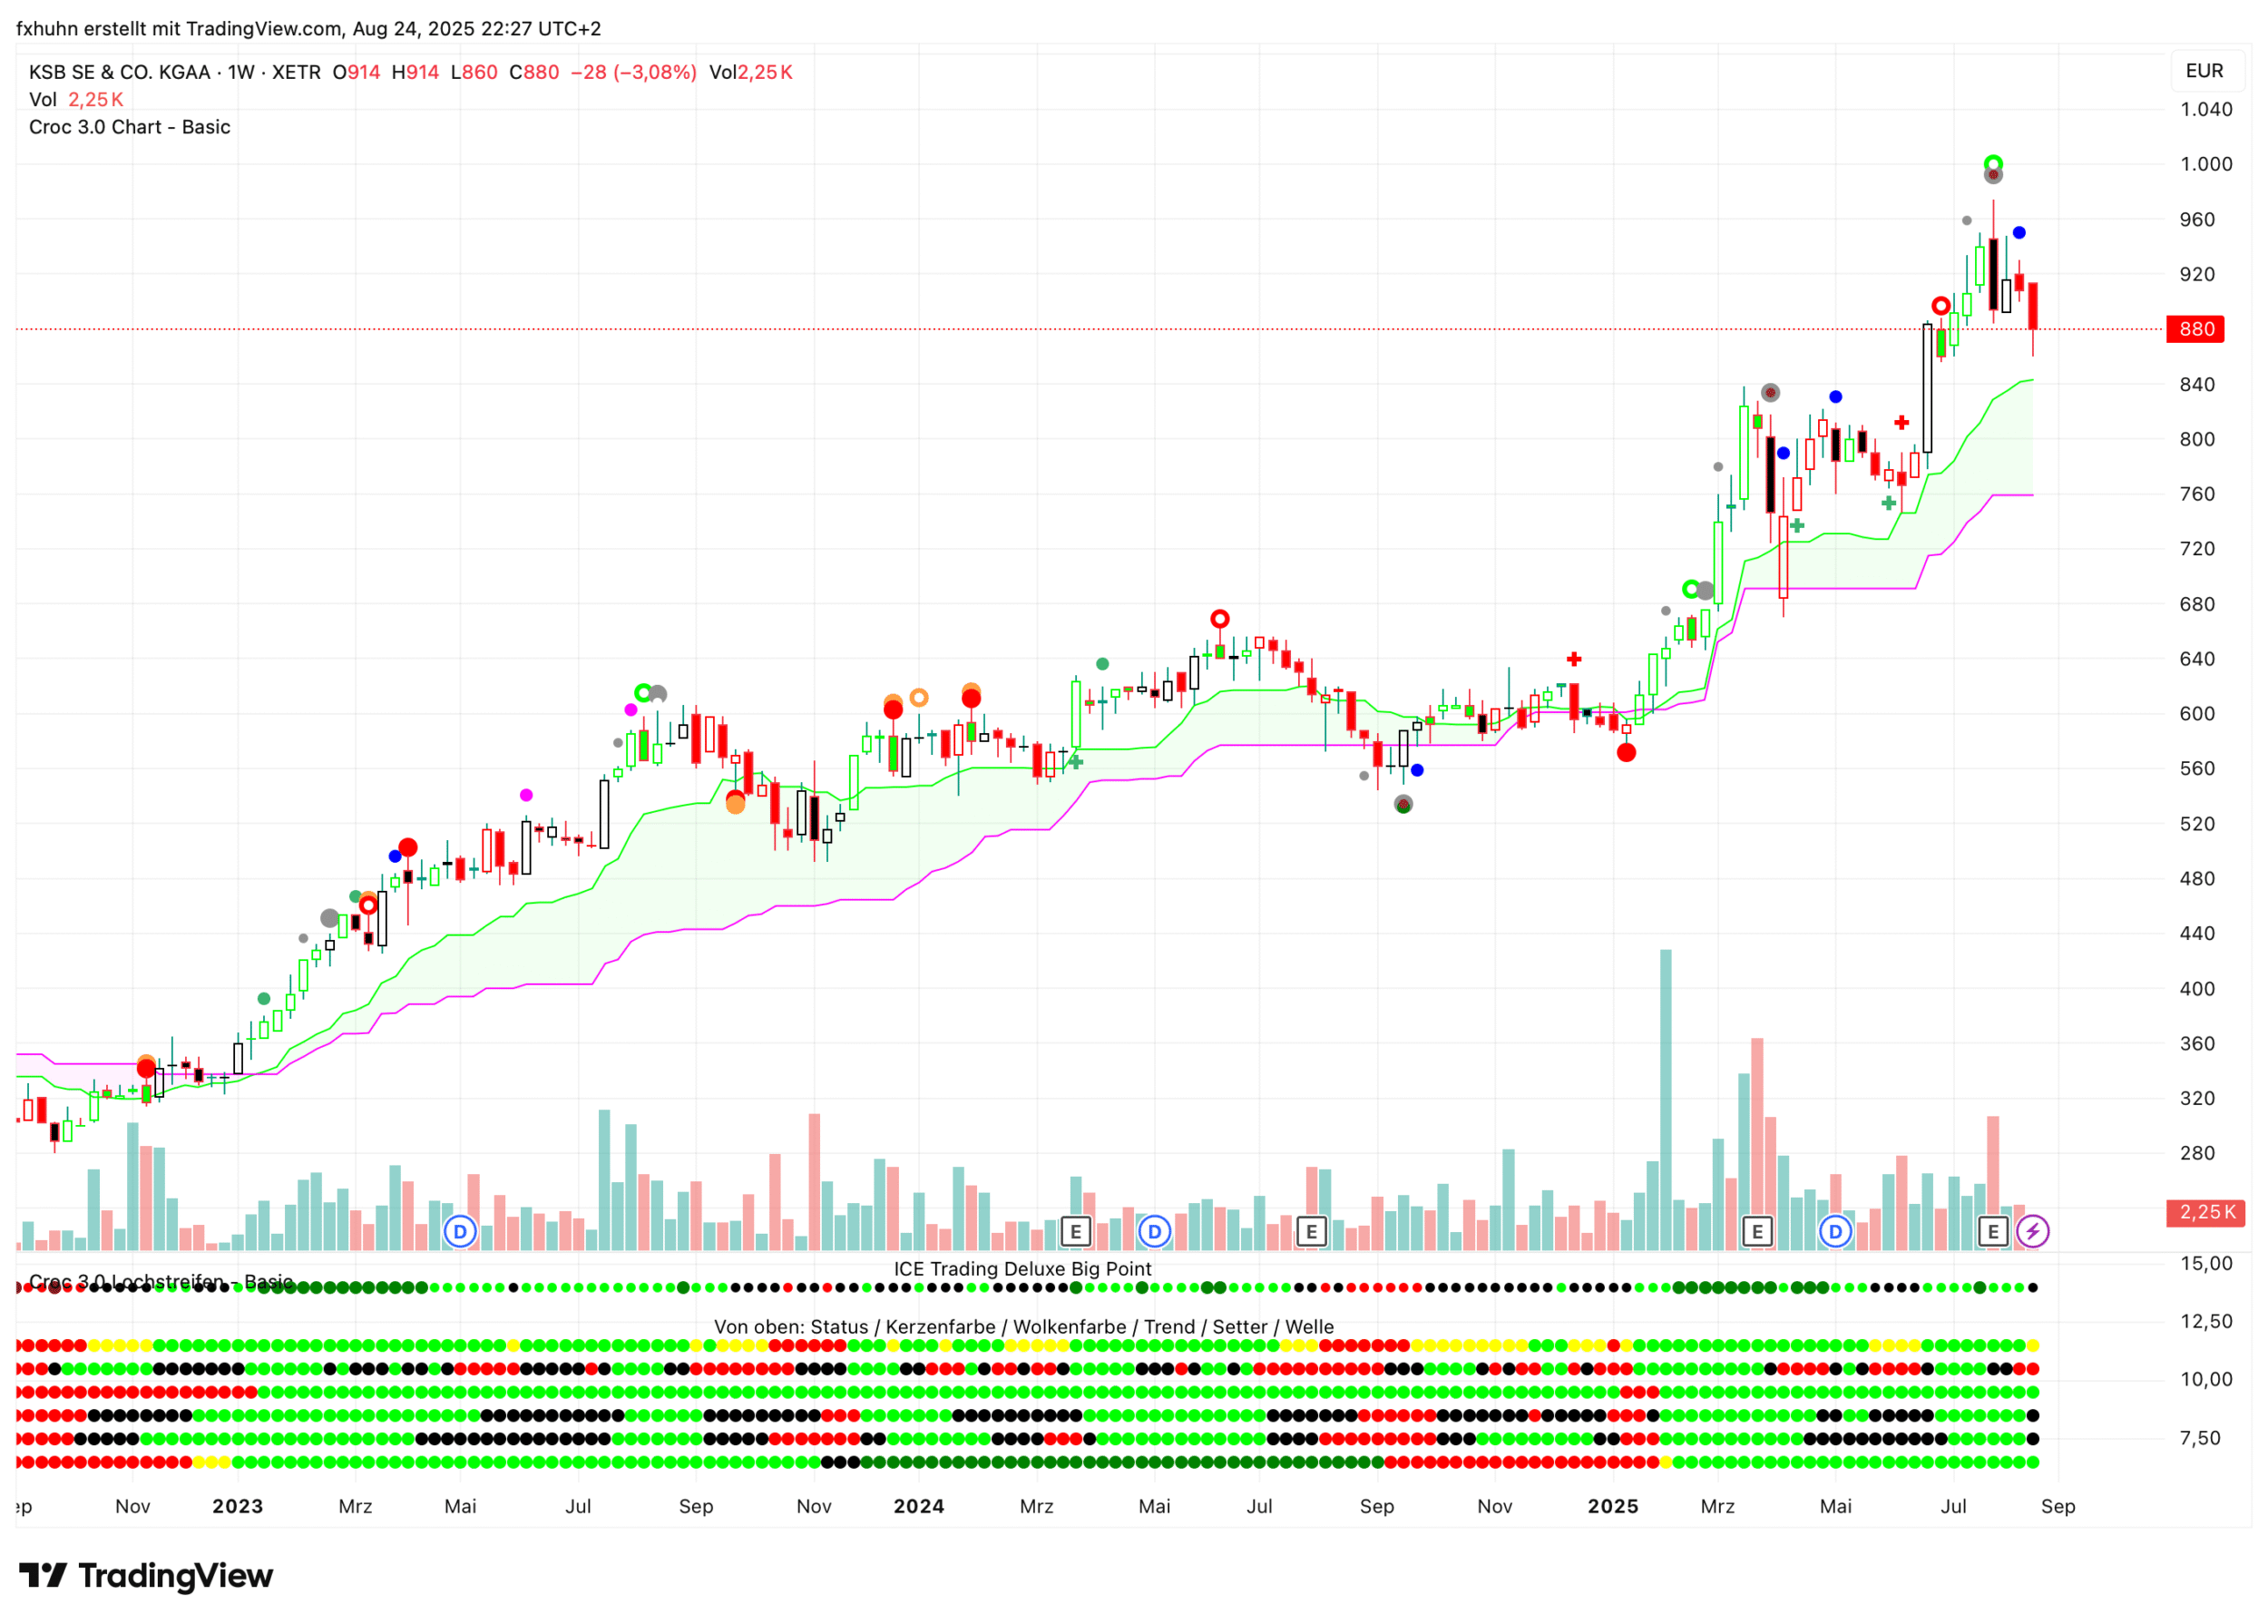The width and height of the screenshot is (2268, 1624).
Task: Click the red 2,25K volume axis label
Action: (2206, 1212)
